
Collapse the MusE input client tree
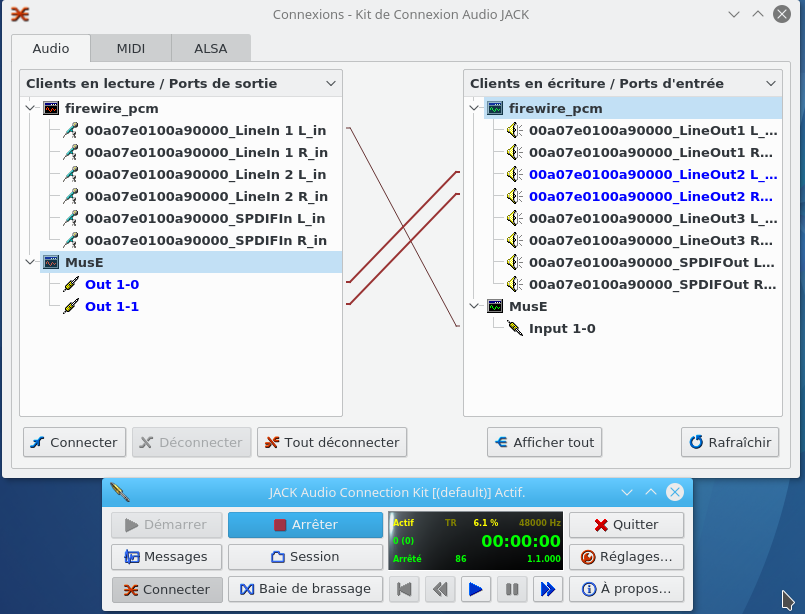pyautogui.click(x=474, y=306)
